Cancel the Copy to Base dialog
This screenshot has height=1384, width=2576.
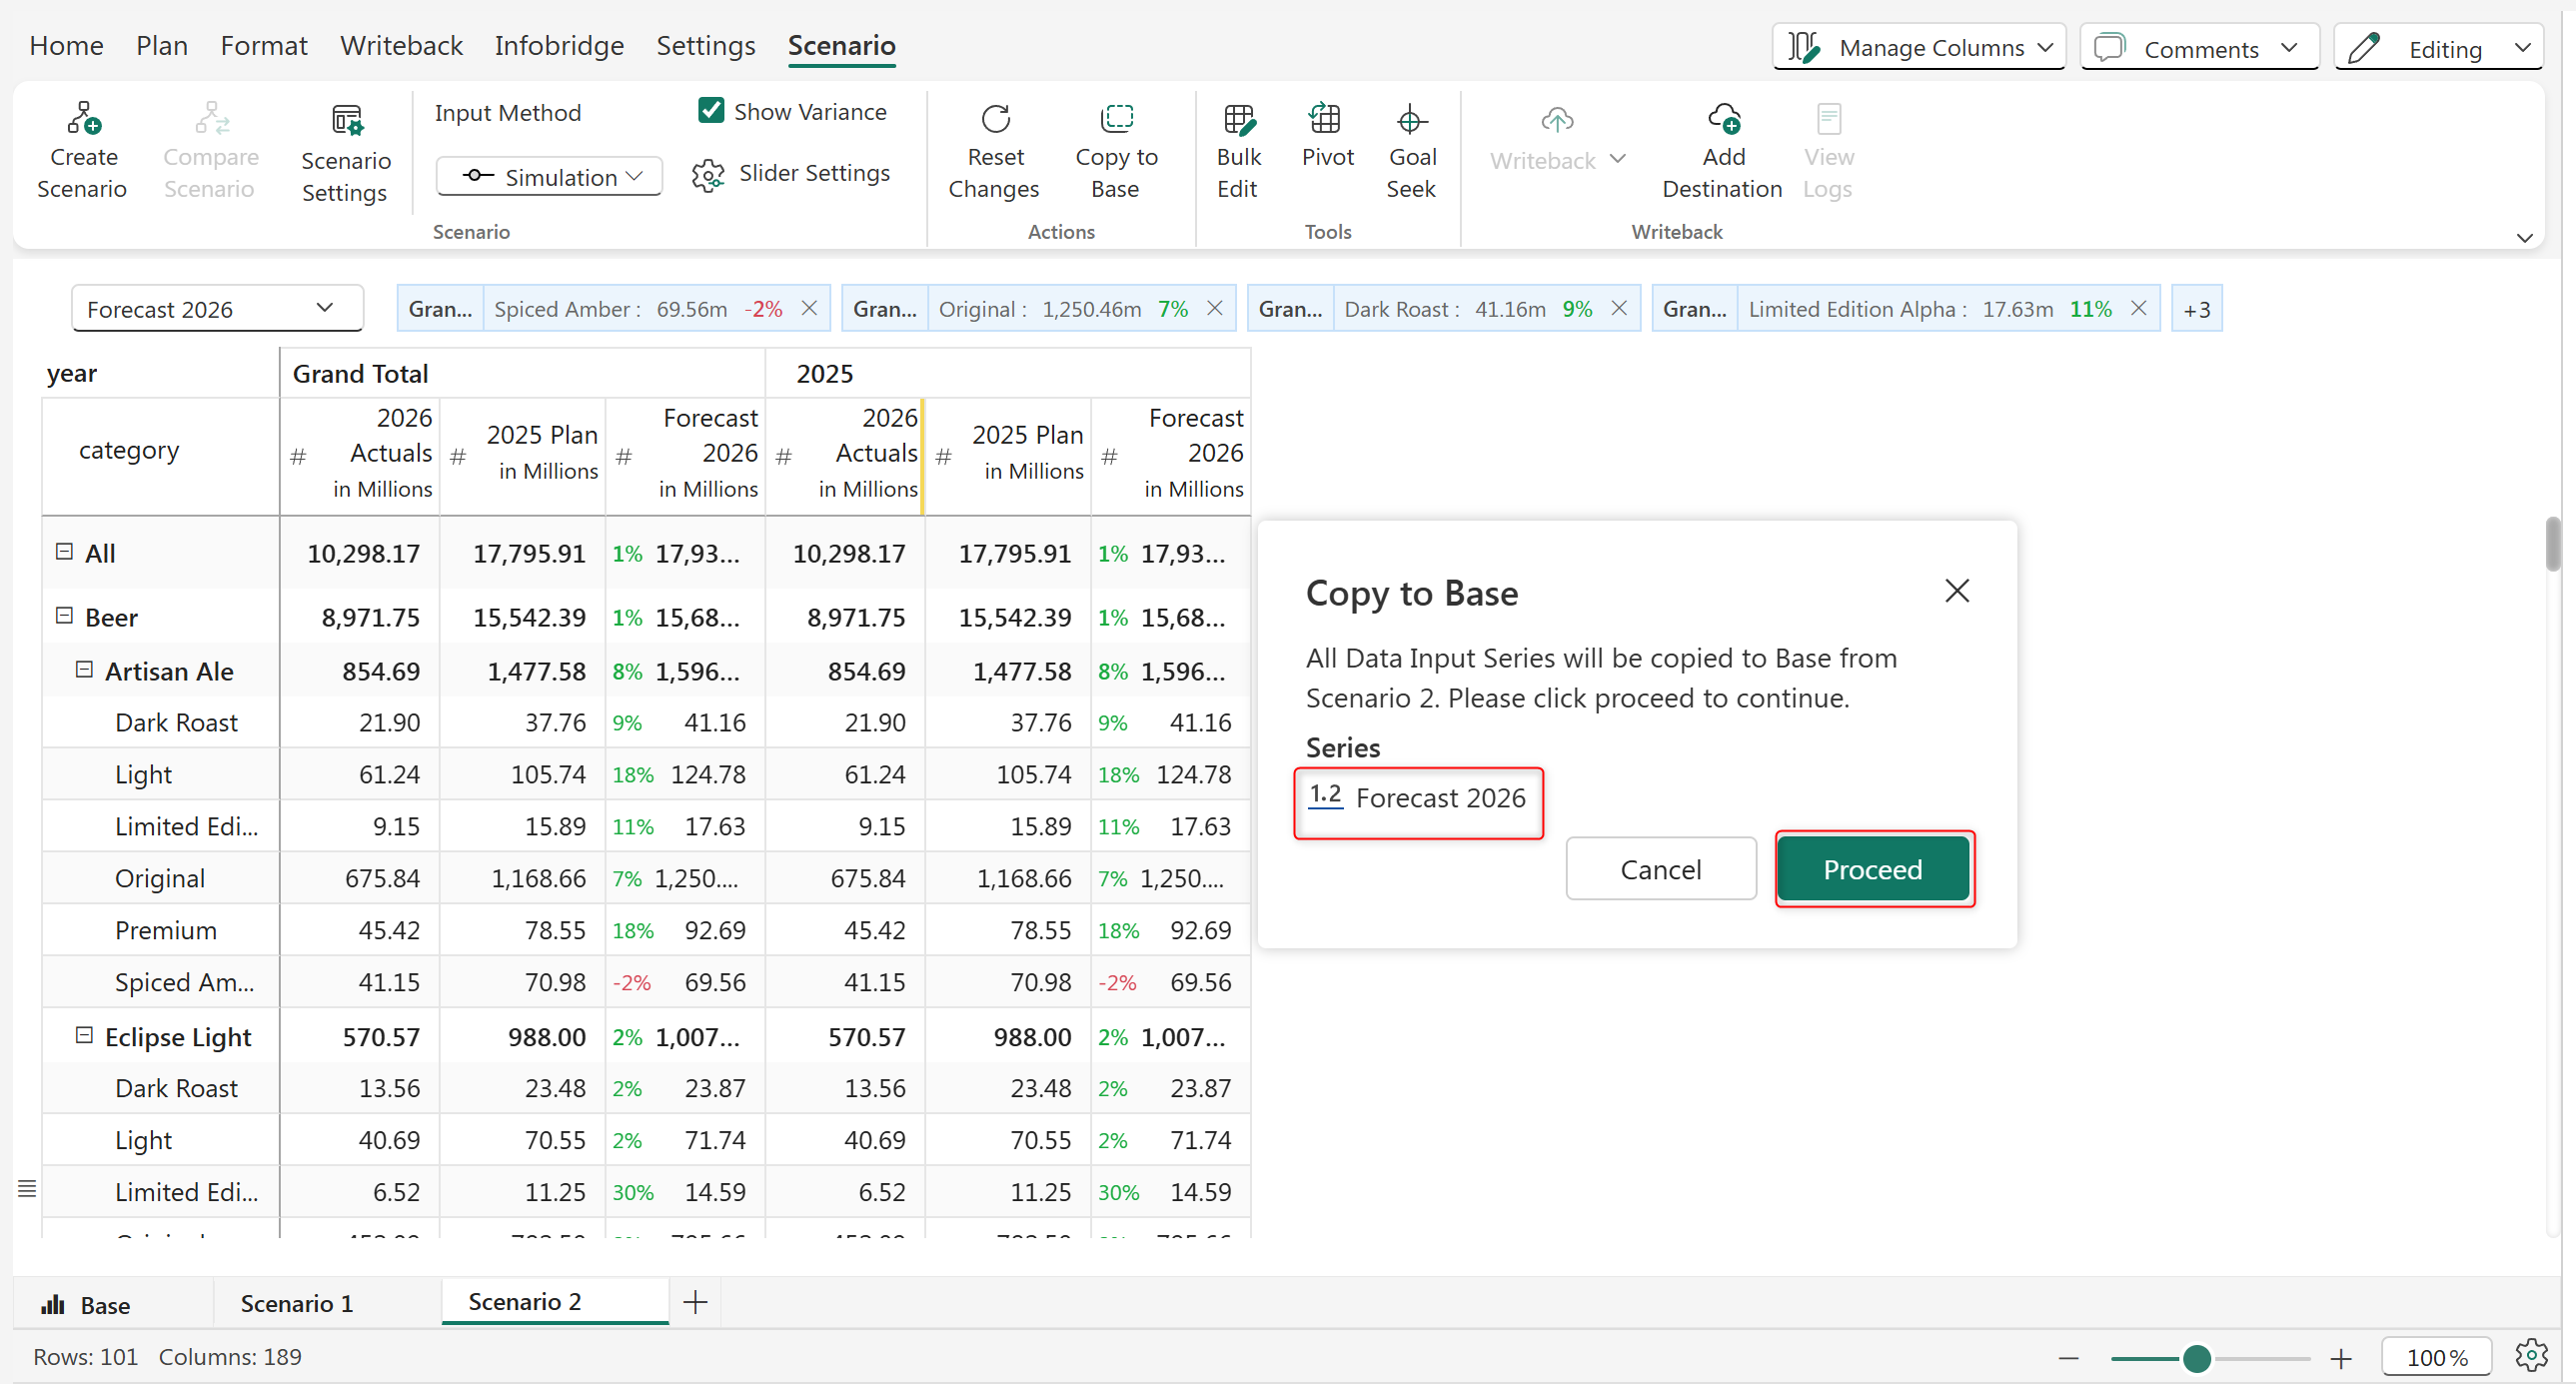coord(1660,869)
